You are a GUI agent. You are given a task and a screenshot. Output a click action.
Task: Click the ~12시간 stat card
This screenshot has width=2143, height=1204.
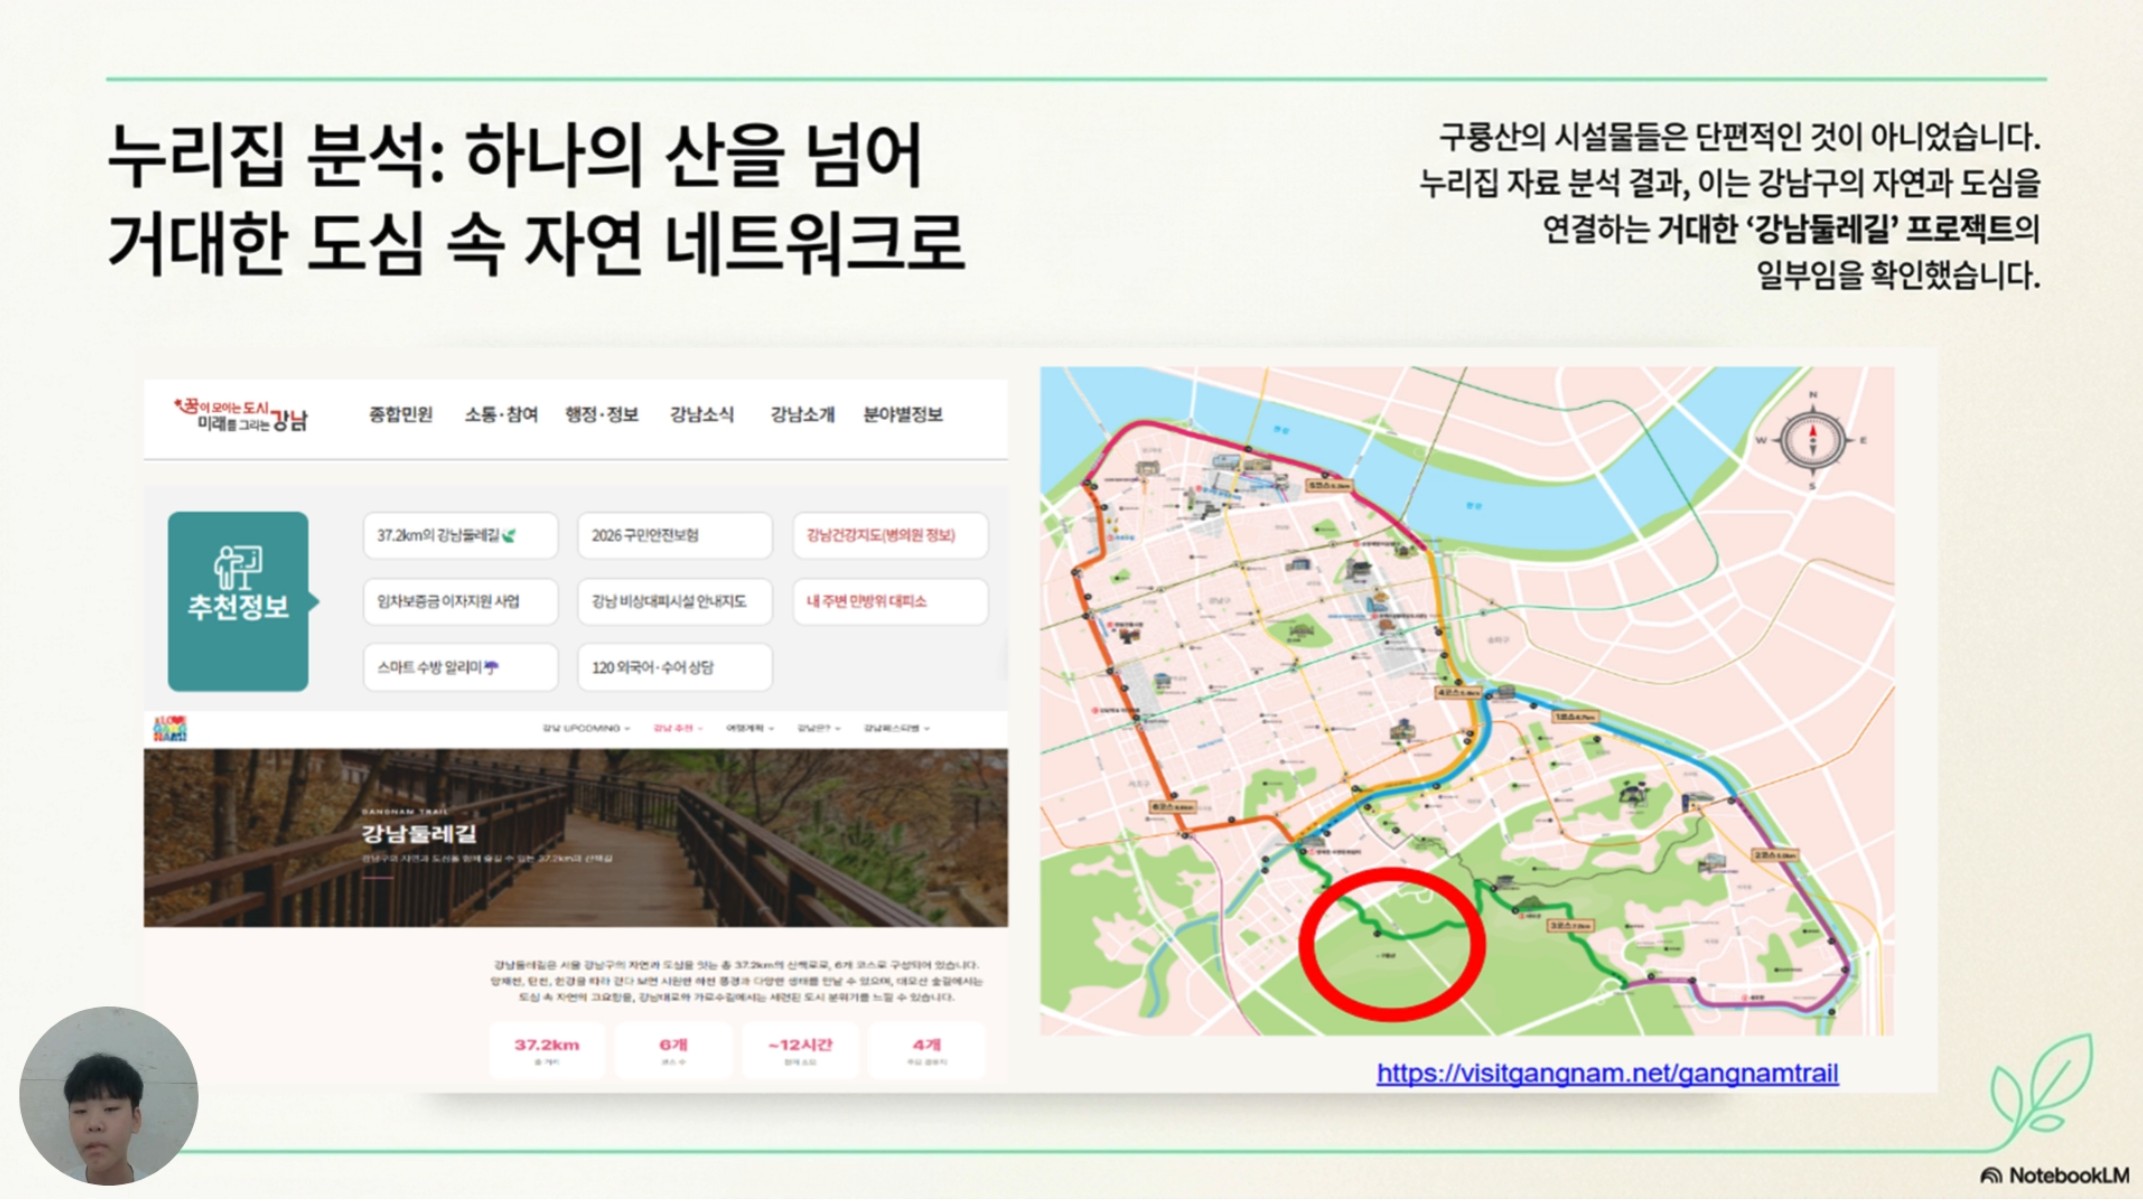click(799, 1050)
